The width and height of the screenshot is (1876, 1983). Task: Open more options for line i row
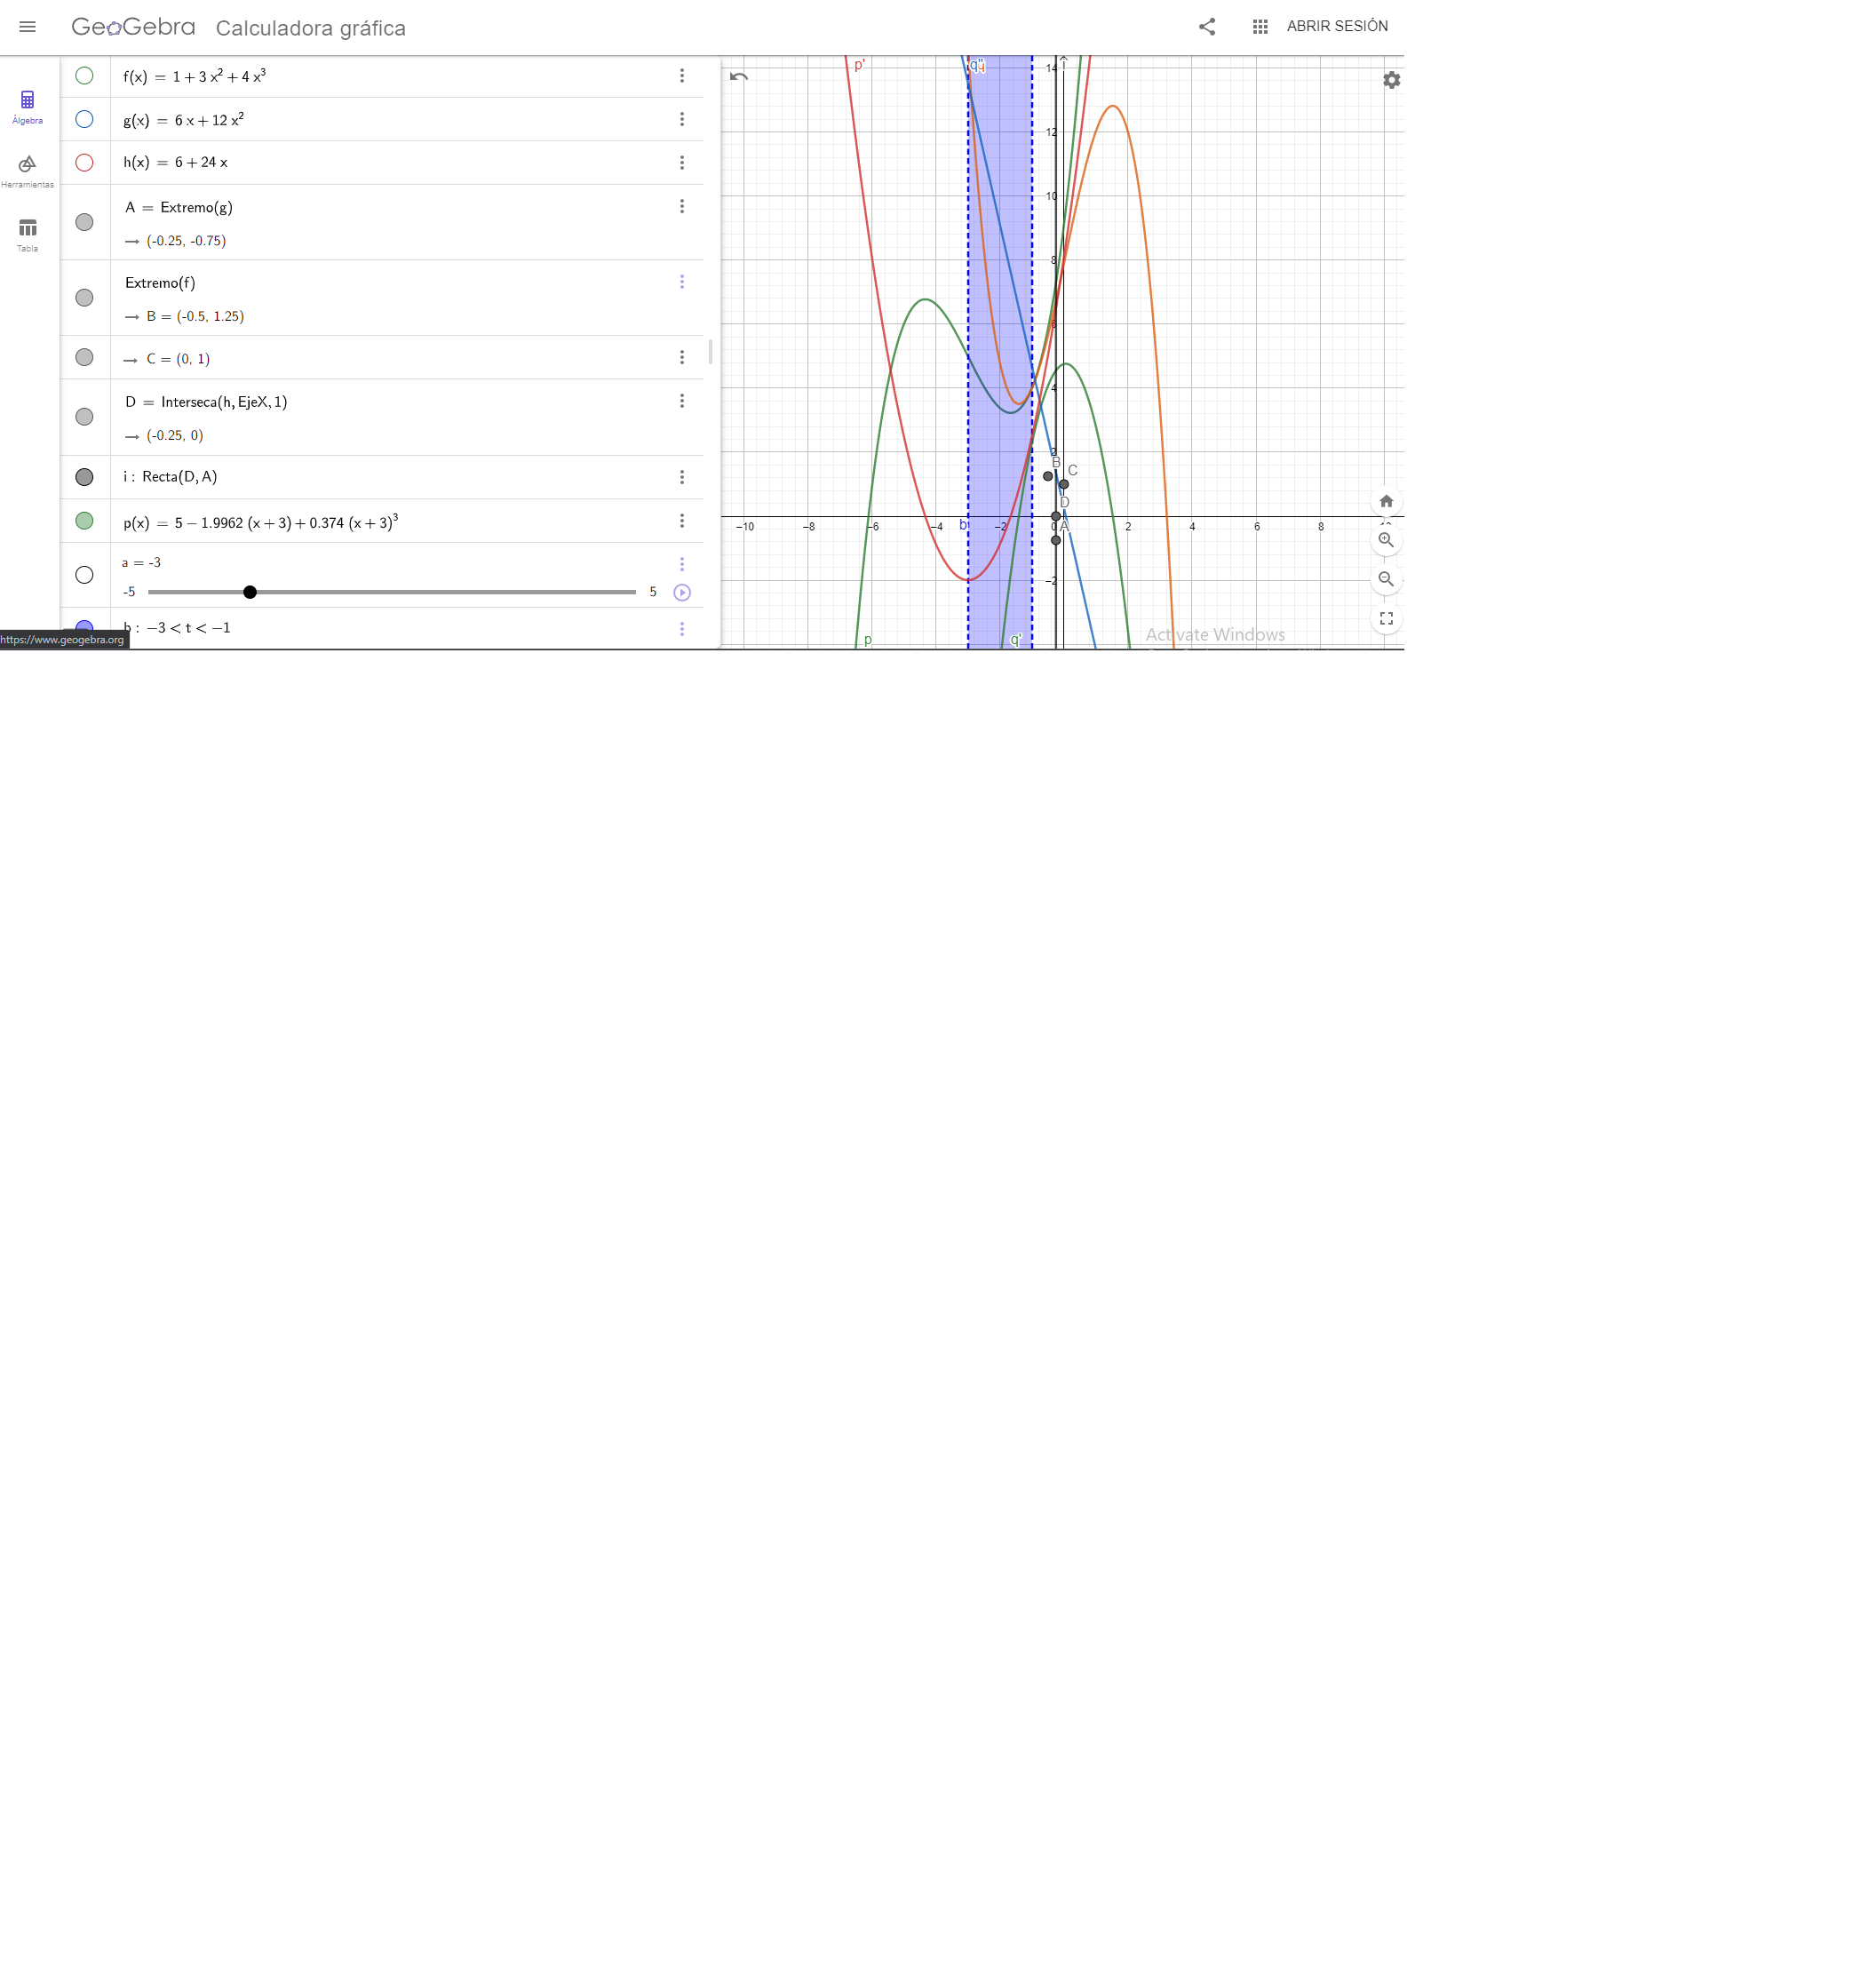[682, 478]
